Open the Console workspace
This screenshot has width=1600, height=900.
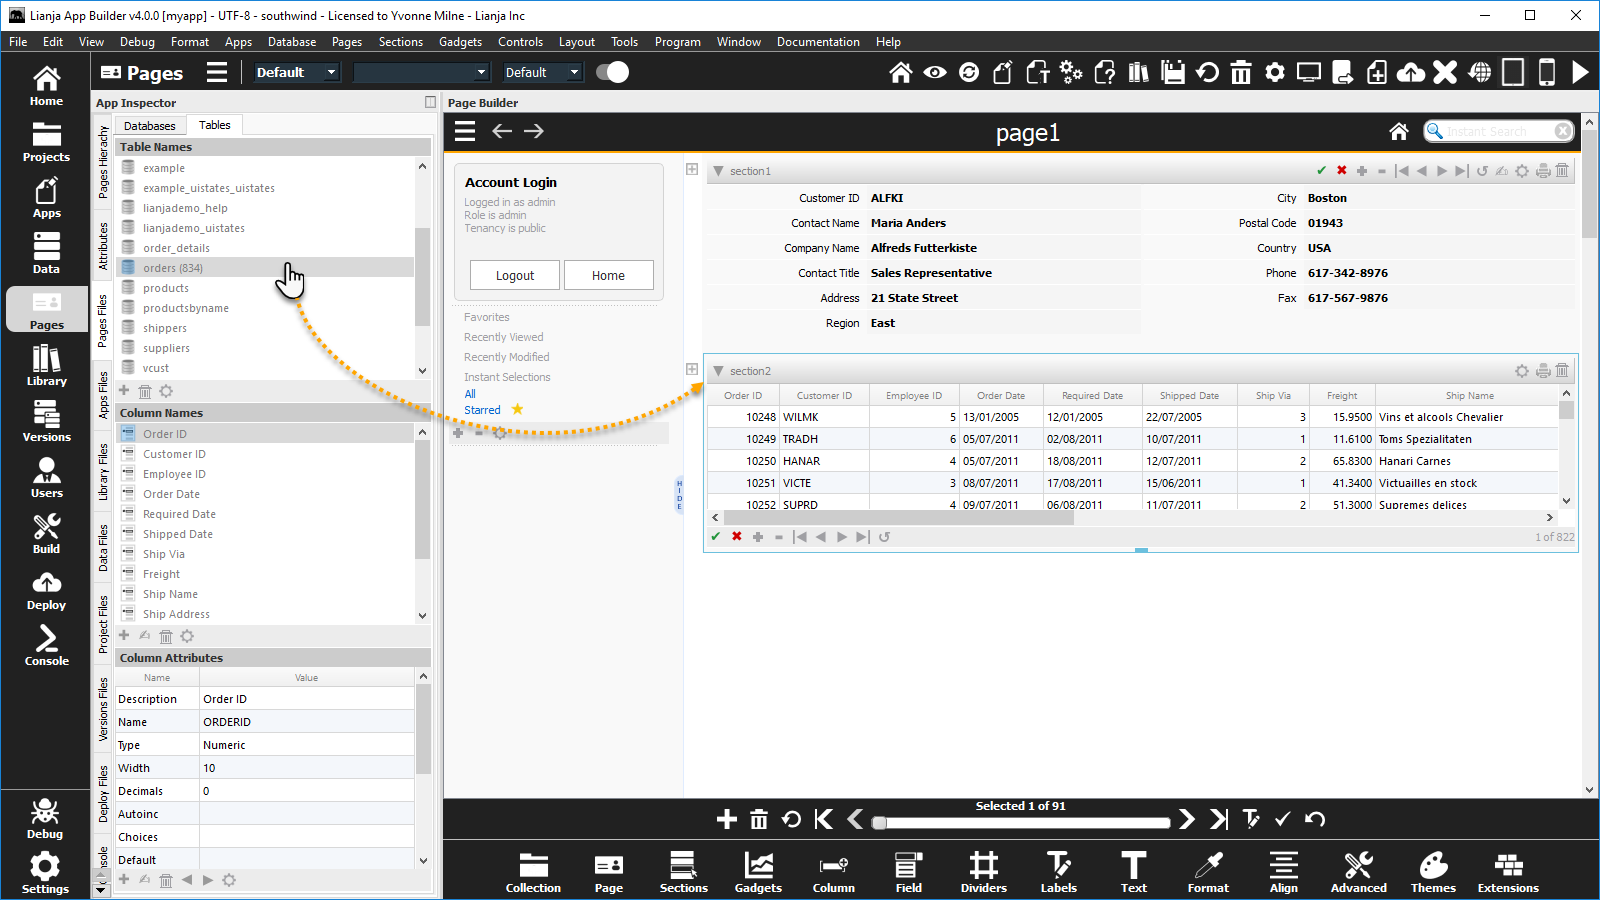pyautogui.click(x=46, y=645)
